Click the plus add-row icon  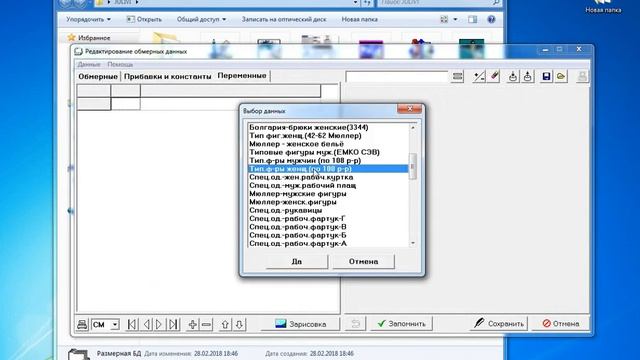coord(193,324)
